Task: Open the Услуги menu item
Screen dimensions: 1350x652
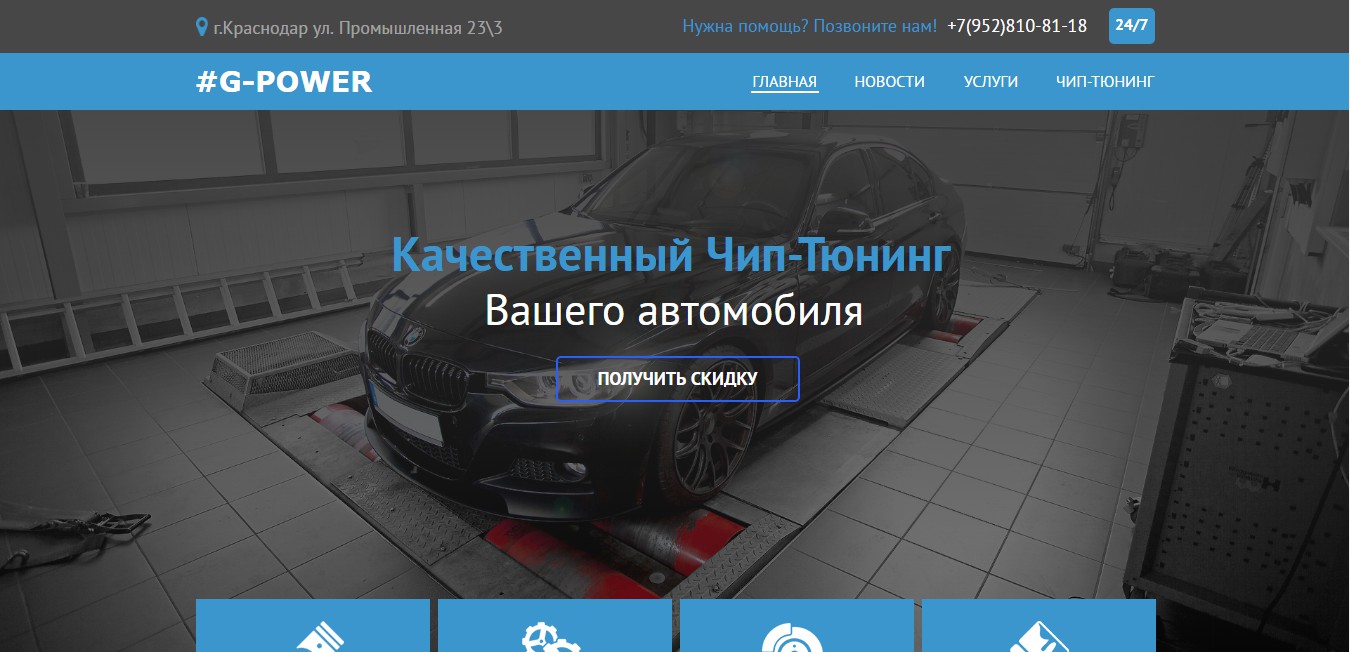Action: click(x=991, y=82)
